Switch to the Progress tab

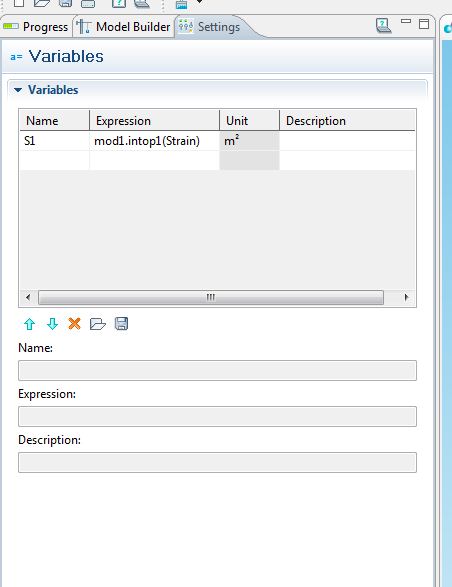(x=36, y=27)
